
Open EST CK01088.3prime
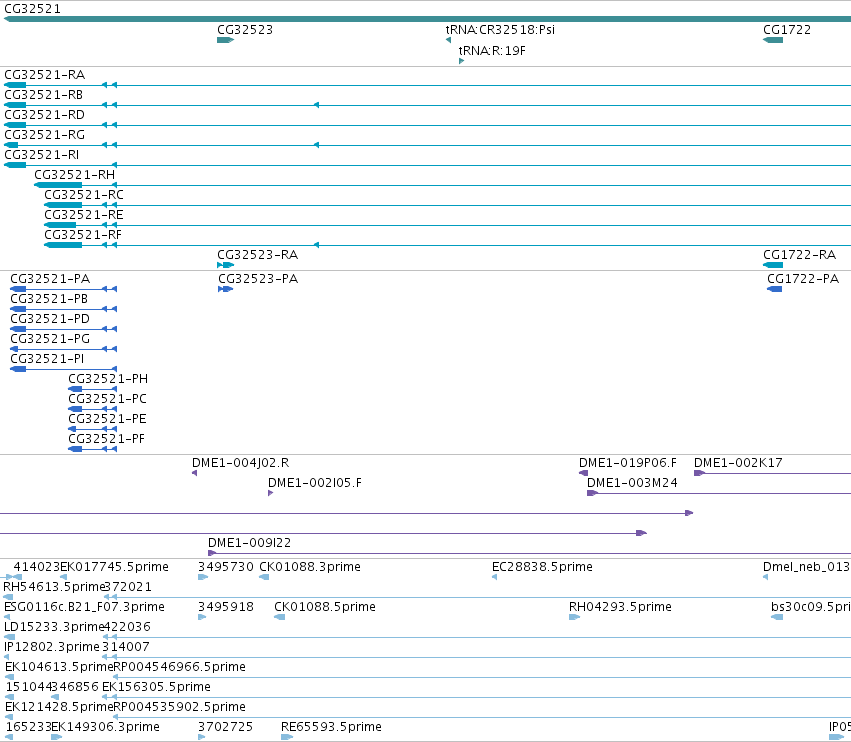click(310, 567)
